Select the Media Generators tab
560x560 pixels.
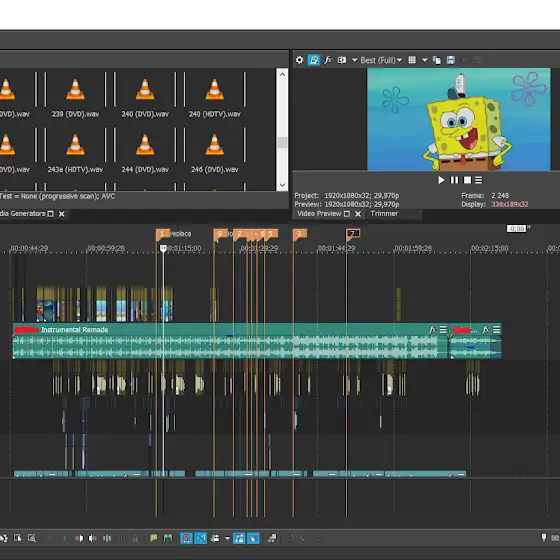pyautogui.click(x=22, y=214)
